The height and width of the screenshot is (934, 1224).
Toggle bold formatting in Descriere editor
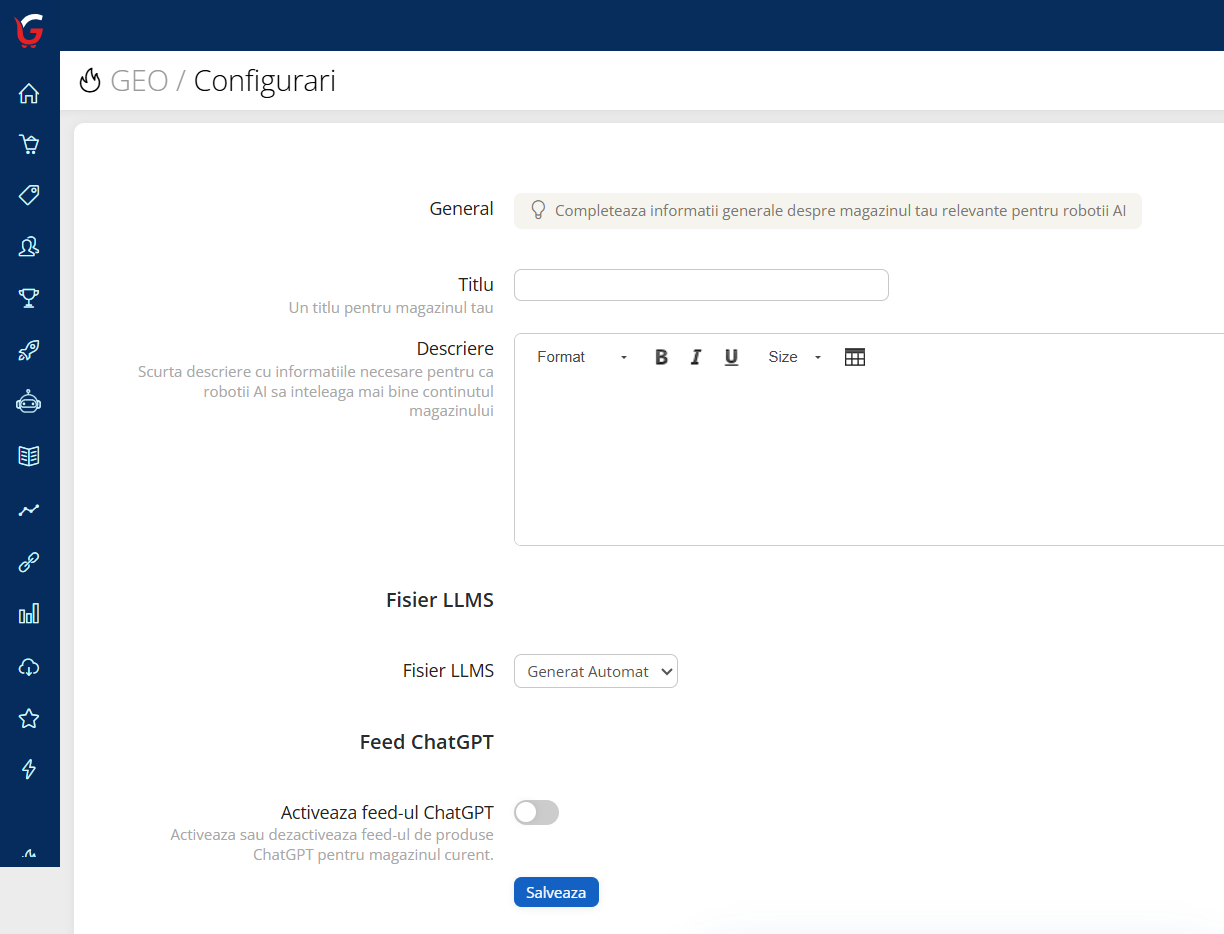click(661, 357)
